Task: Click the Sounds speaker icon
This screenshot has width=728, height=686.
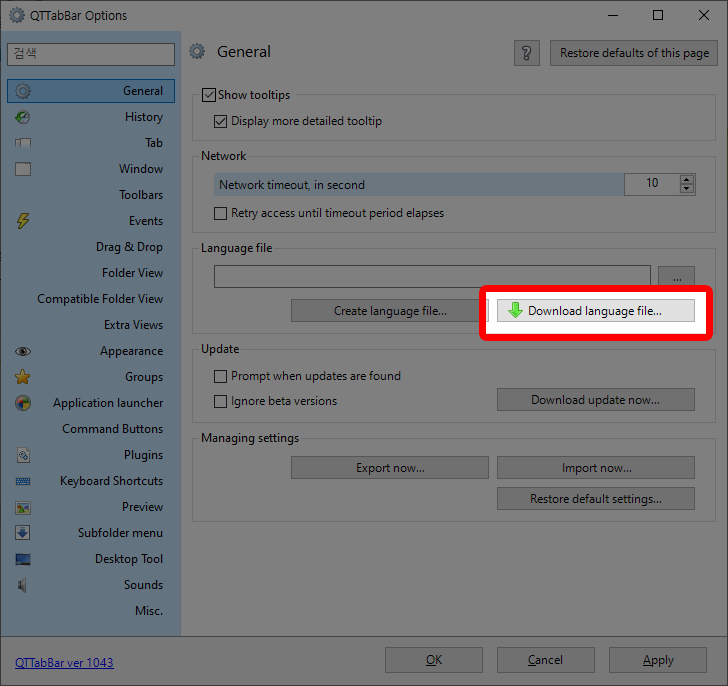Action: (22, 585)
